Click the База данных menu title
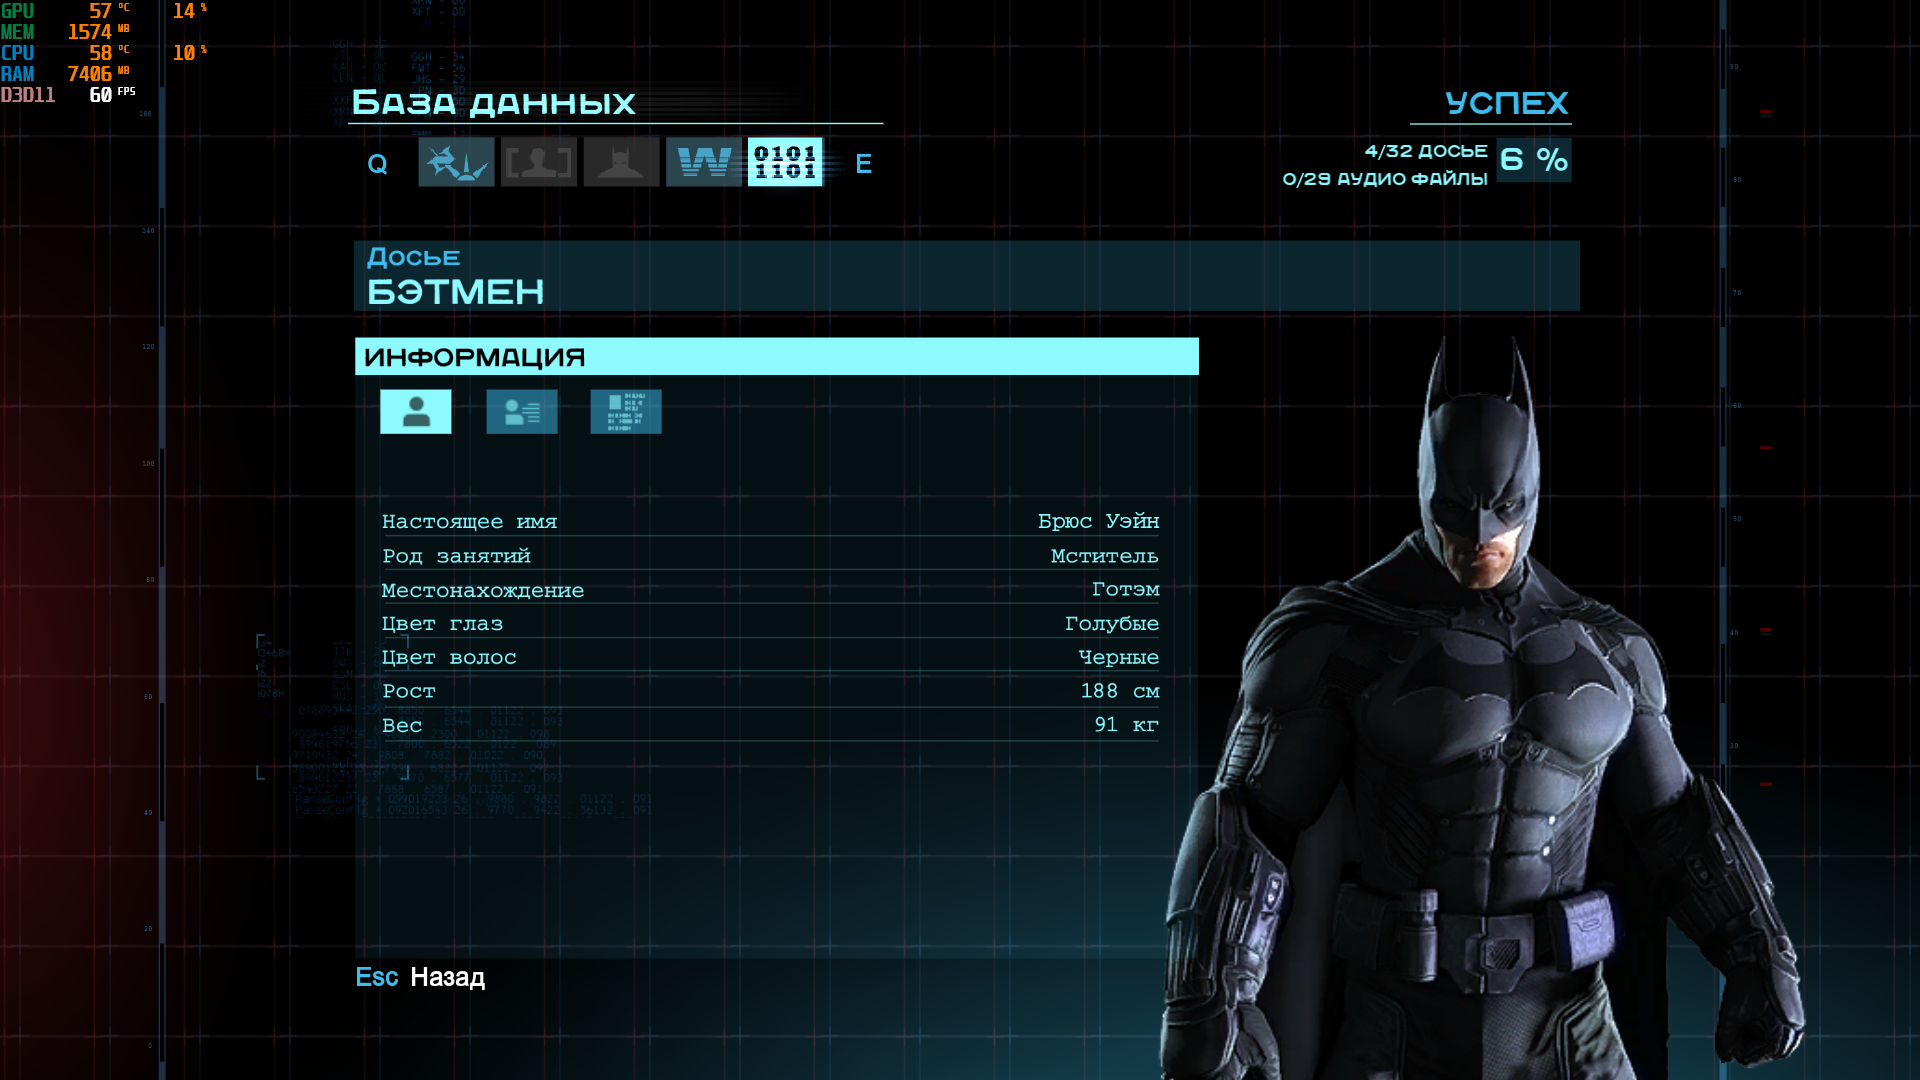This screenshot has height=1080, width=1920. pyautogui.click(x=494, y=103)
